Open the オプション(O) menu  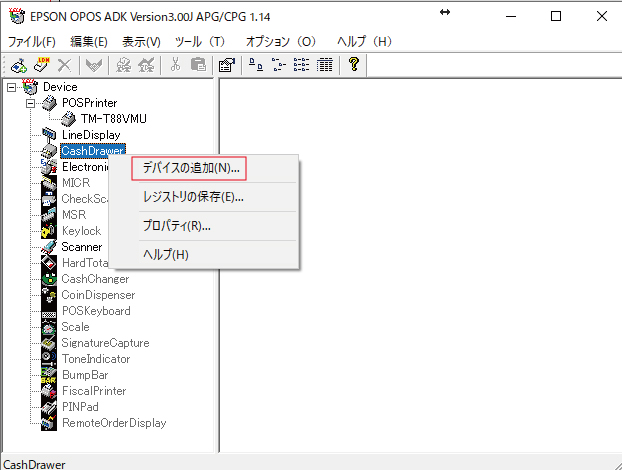coord(281,41)
